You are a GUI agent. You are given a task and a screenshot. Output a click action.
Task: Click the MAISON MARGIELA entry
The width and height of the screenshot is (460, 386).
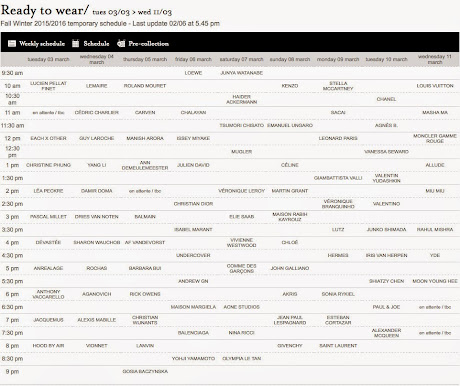coord(193,307)
